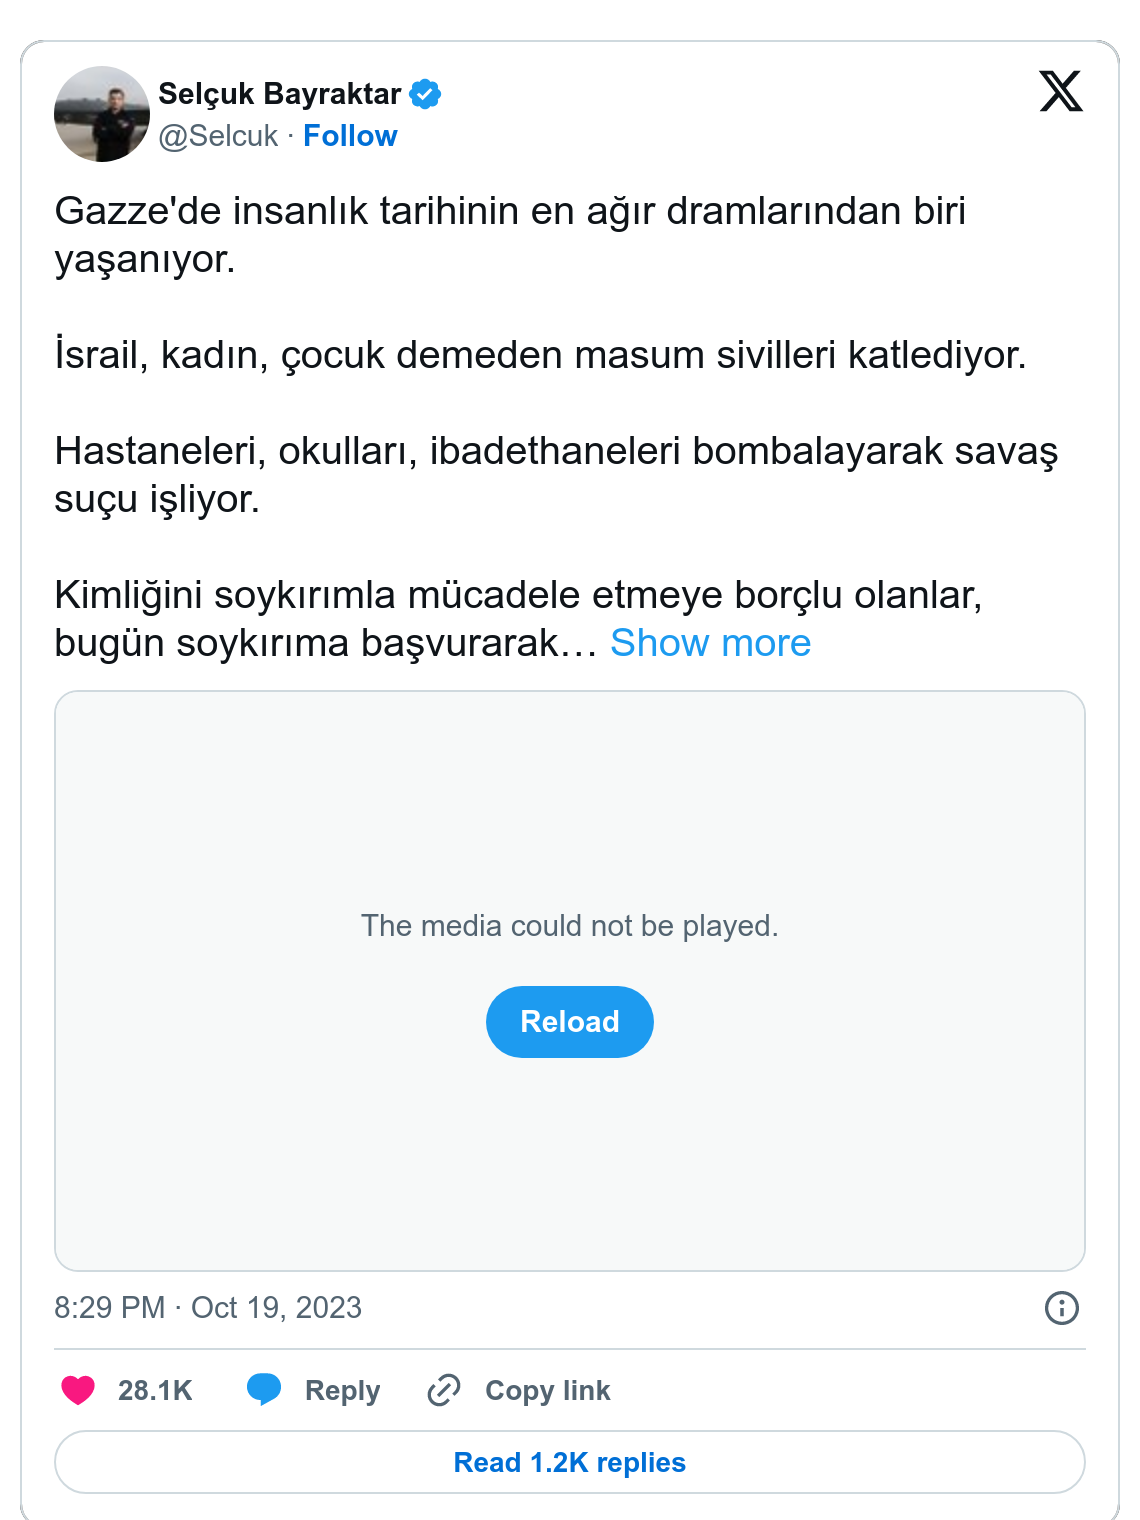
Task: Click the chain link icon
Action: coord(444,1390)
